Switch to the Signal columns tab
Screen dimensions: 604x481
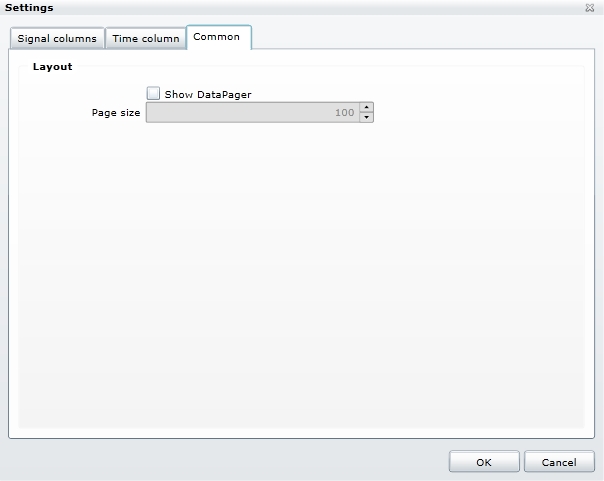[x=57, y=39]
